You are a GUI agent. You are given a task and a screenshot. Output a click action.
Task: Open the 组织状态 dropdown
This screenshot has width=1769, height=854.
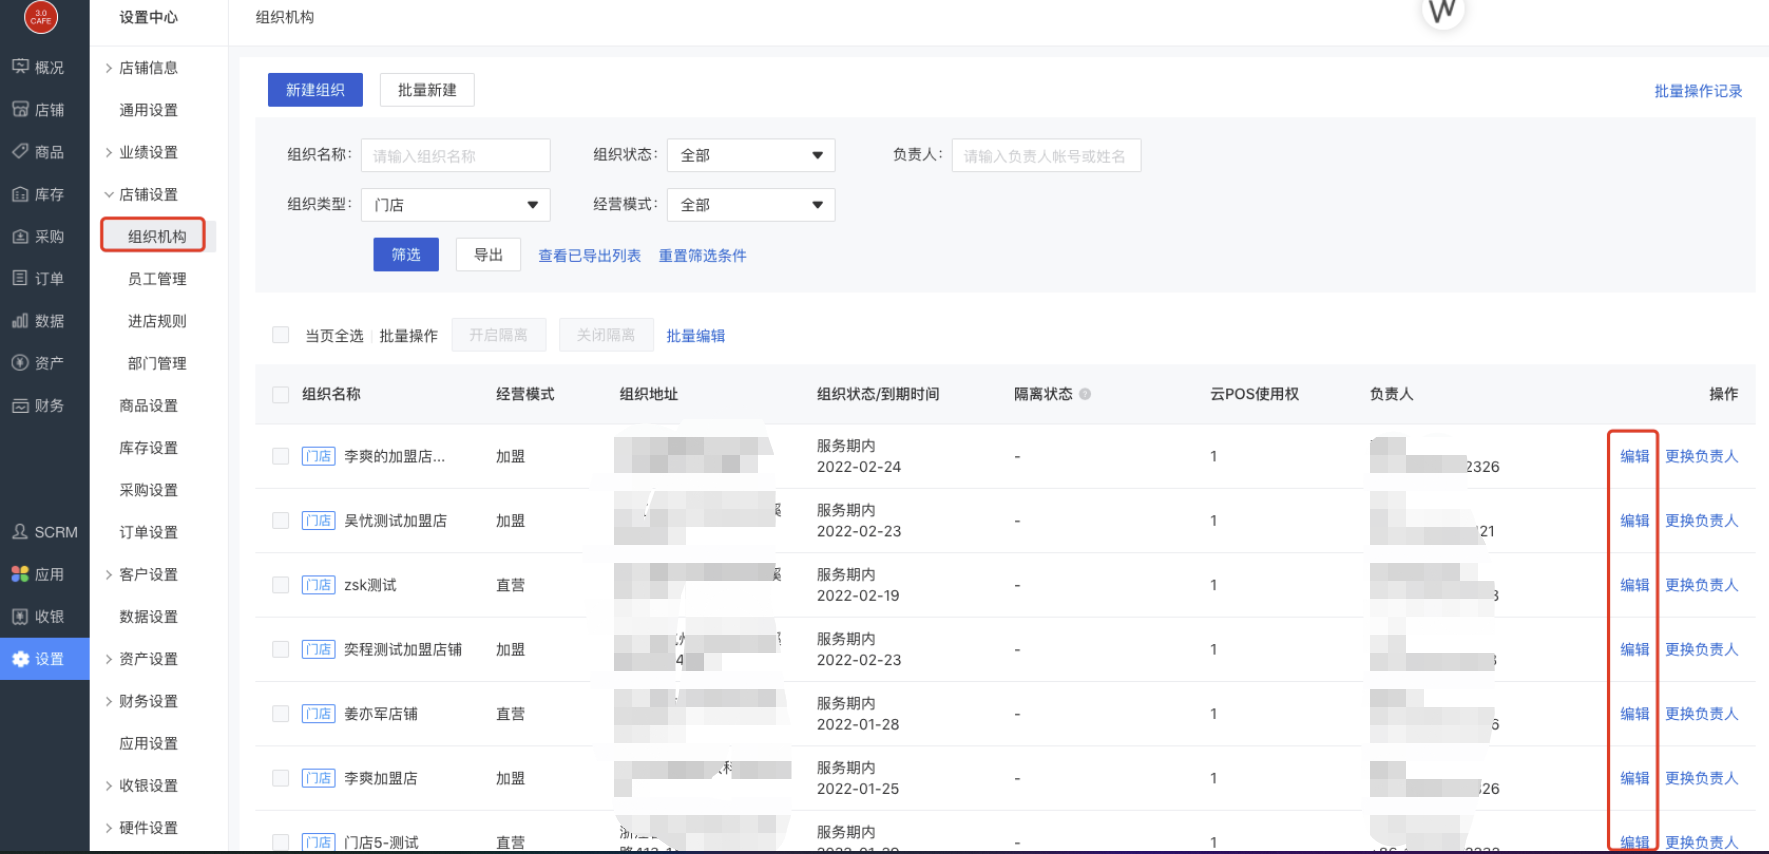pos(751,155)
